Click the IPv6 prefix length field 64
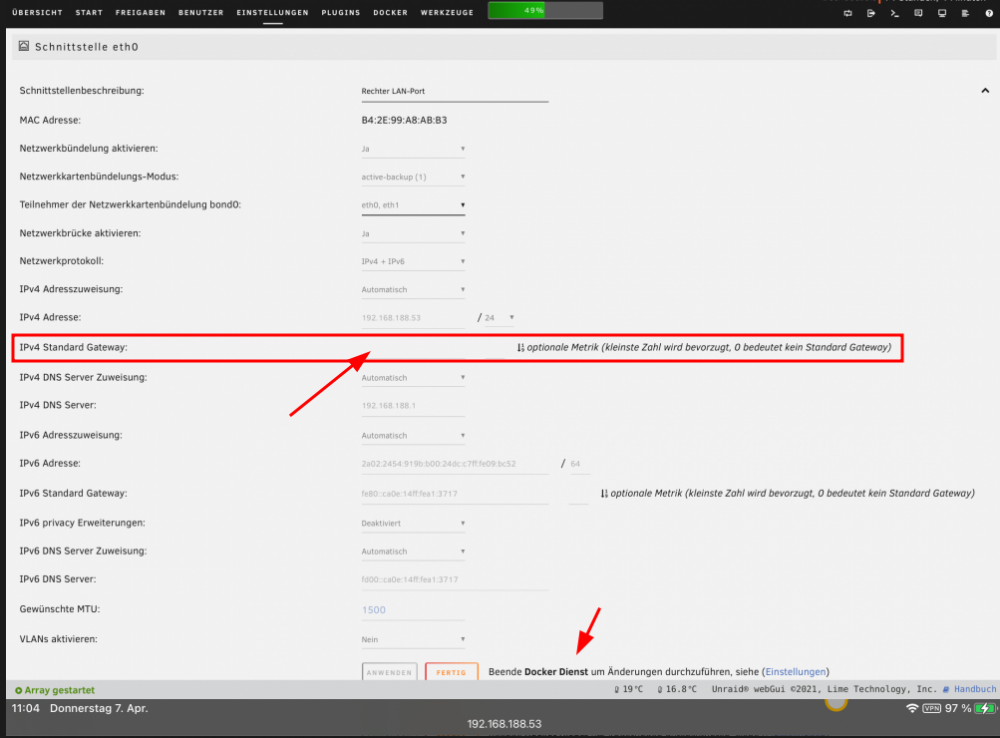1000x738 pixels. (x=579, y=464)
